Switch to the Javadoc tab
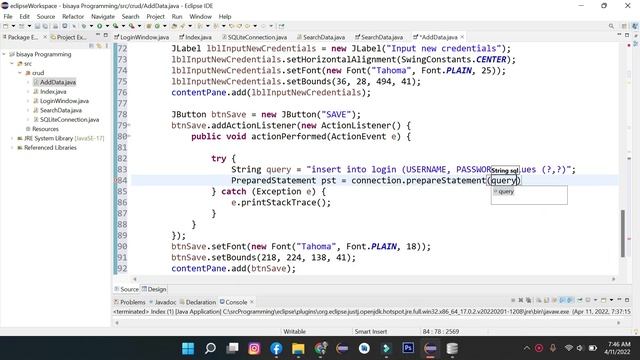The height and width of the screenshot is (360, 640). pyautogui.click(x=162, y=302)
